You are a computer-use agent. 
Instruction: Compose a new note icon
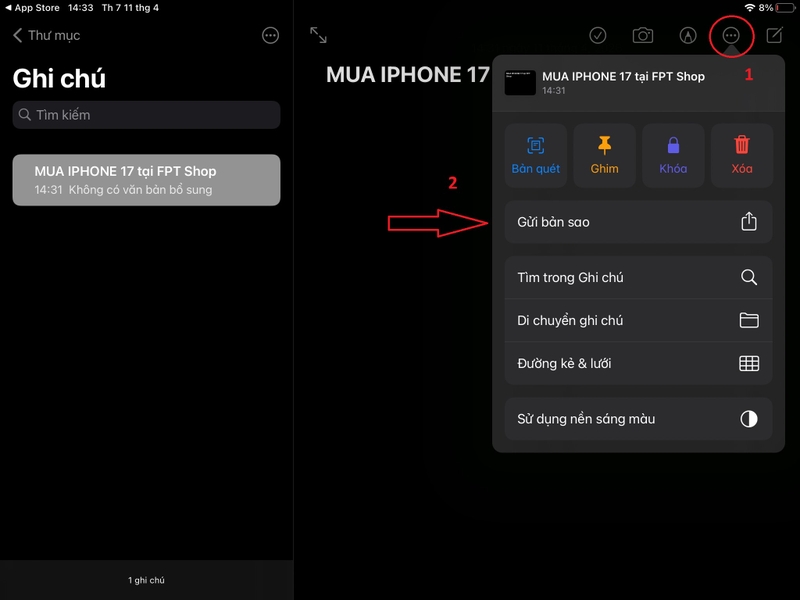tap(774, 35)
